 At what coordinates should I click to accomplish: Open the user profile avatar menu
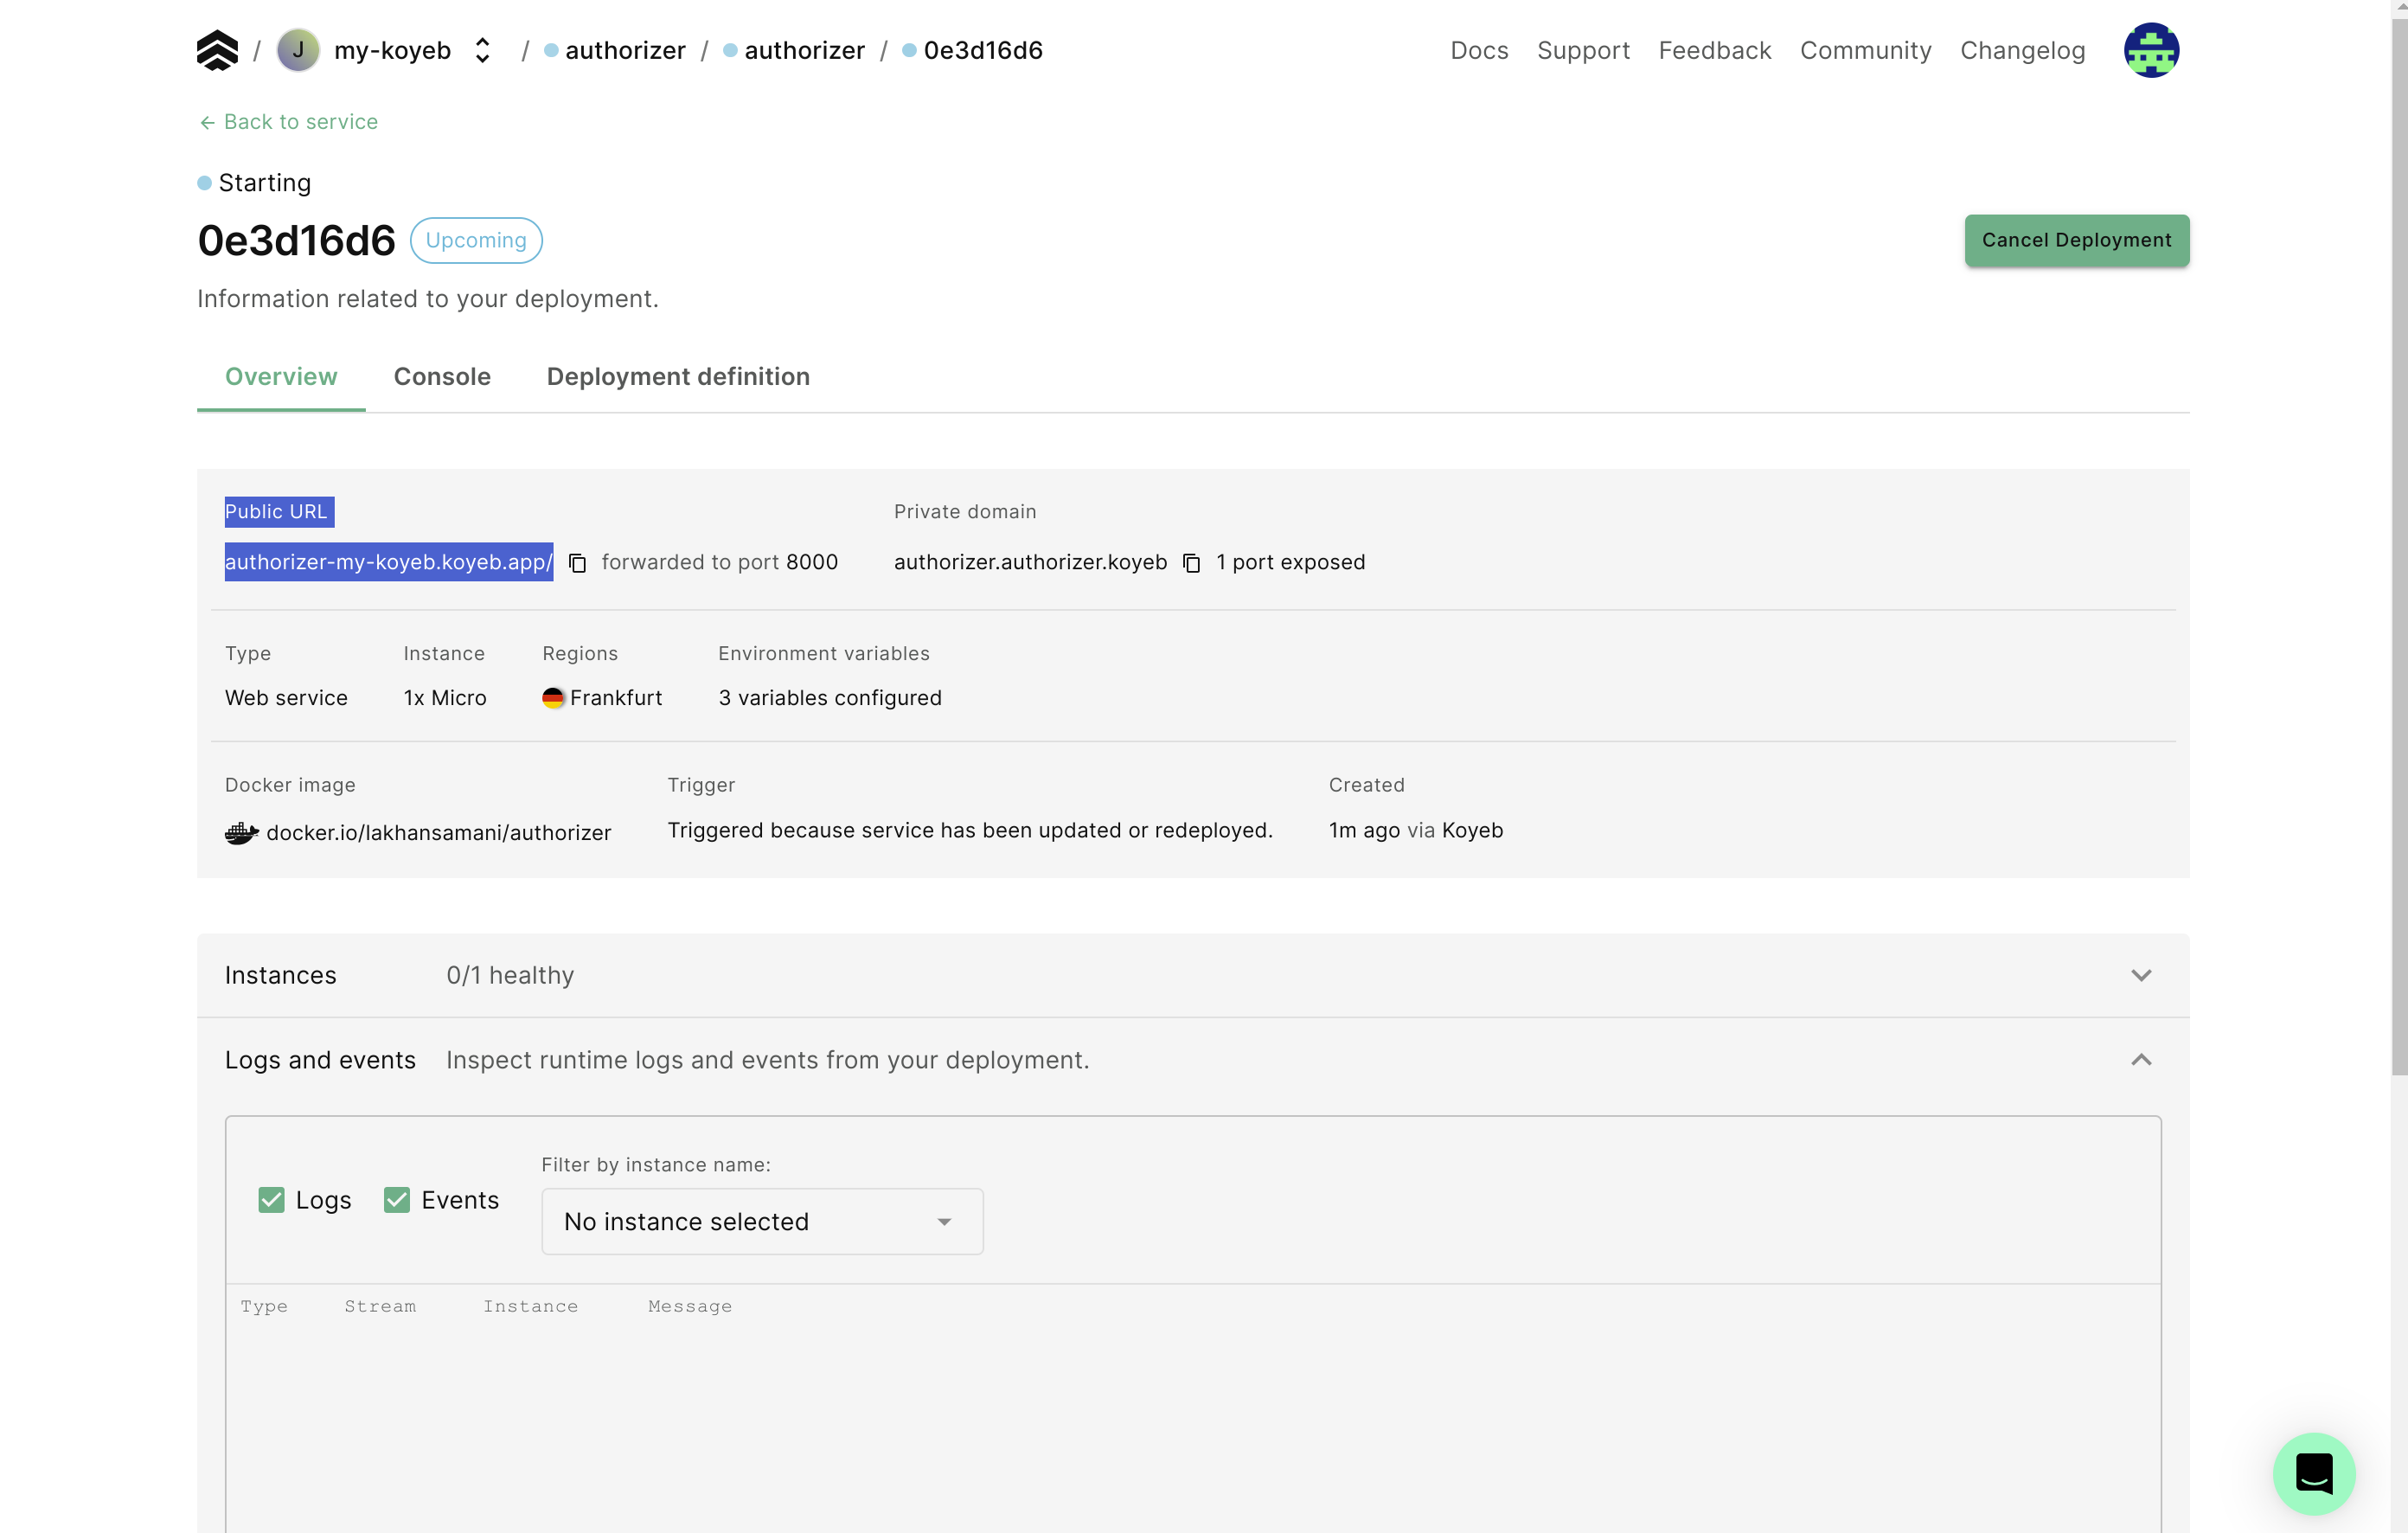2151,49
